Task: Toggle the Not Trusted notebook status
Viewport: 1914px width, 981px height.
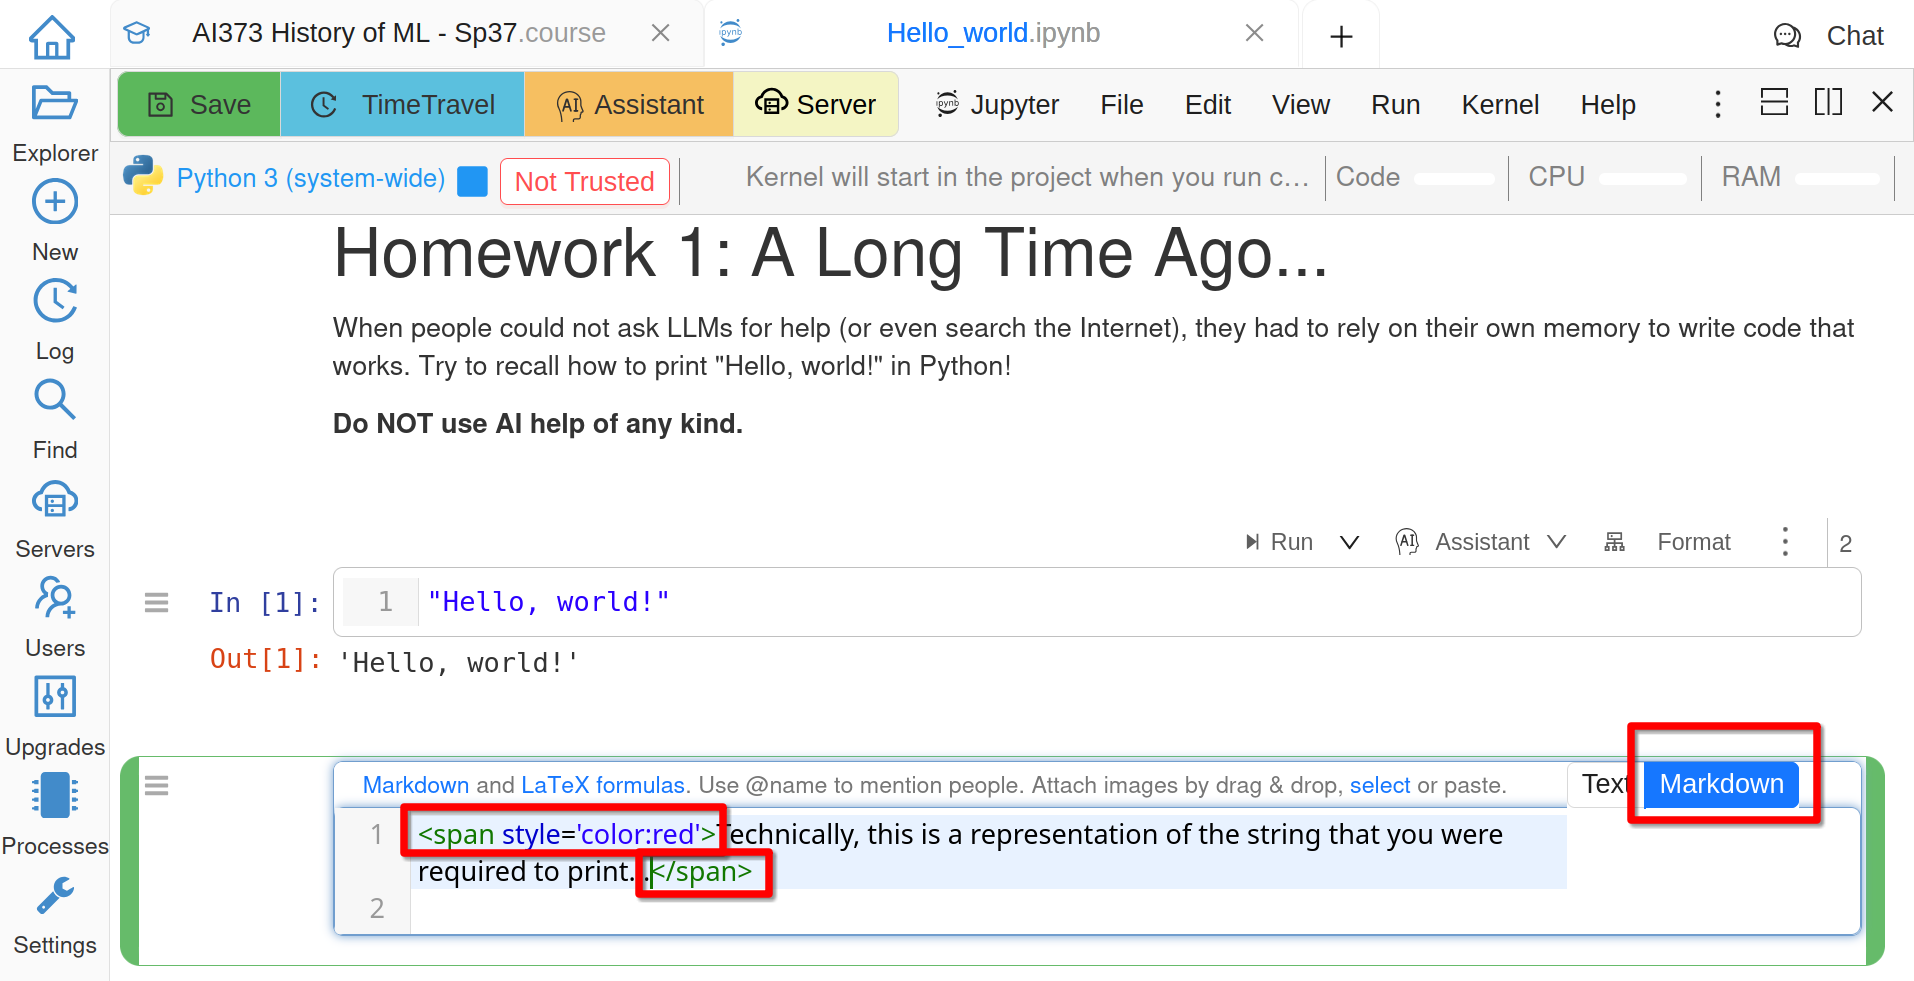Action: [x=584, y=181]
